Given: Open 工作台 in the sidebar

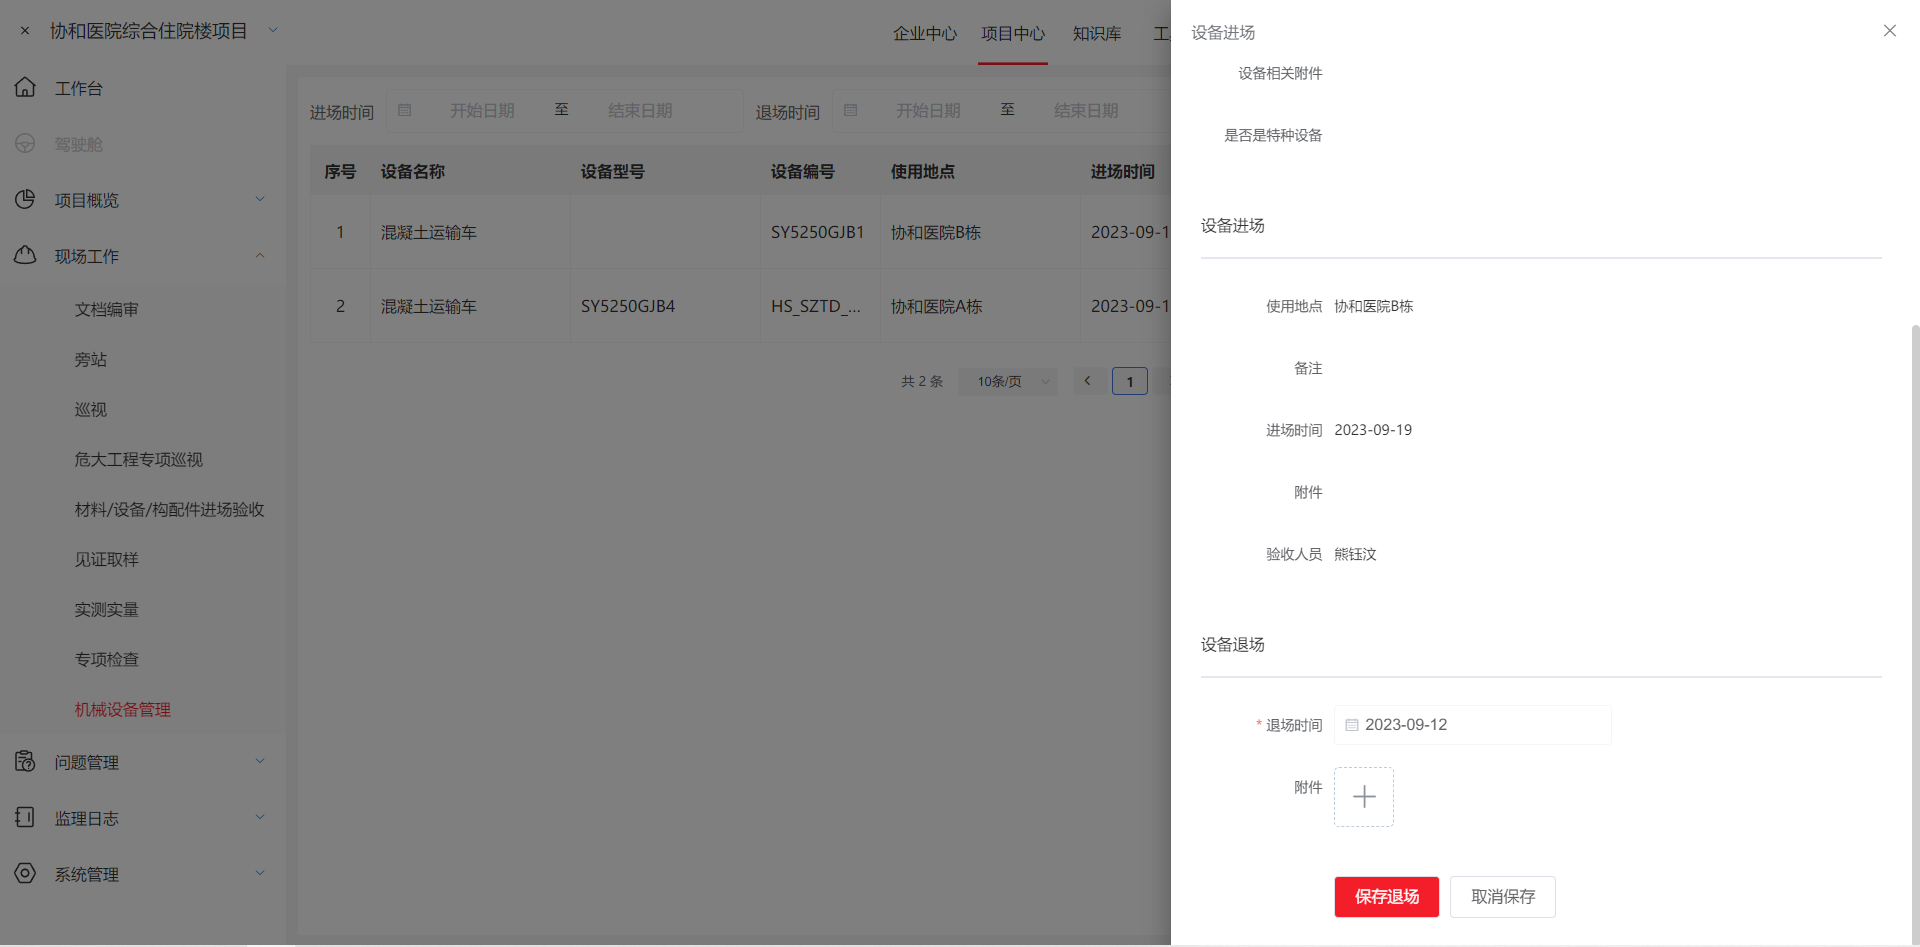Looking at the screenshot, I should click(x=79, y=88).
